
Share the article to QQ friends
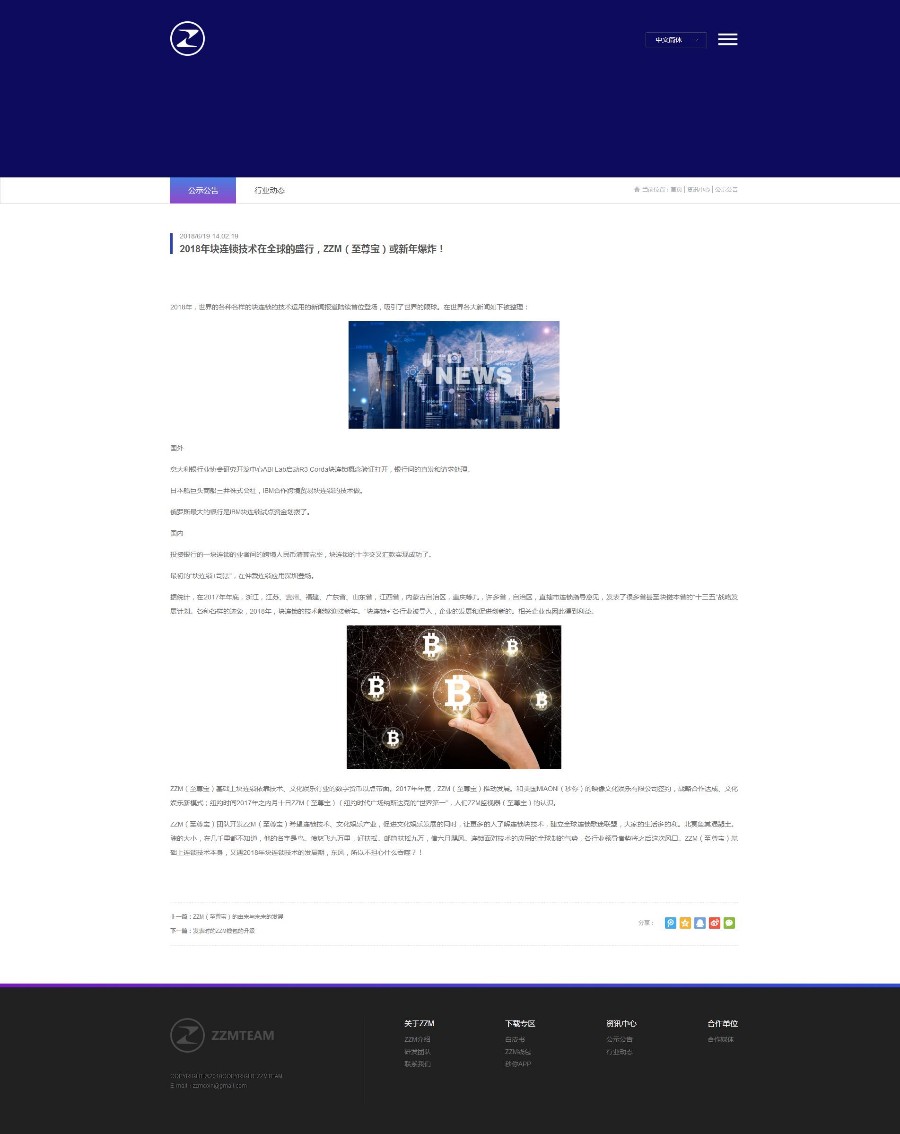pos(699,923)
